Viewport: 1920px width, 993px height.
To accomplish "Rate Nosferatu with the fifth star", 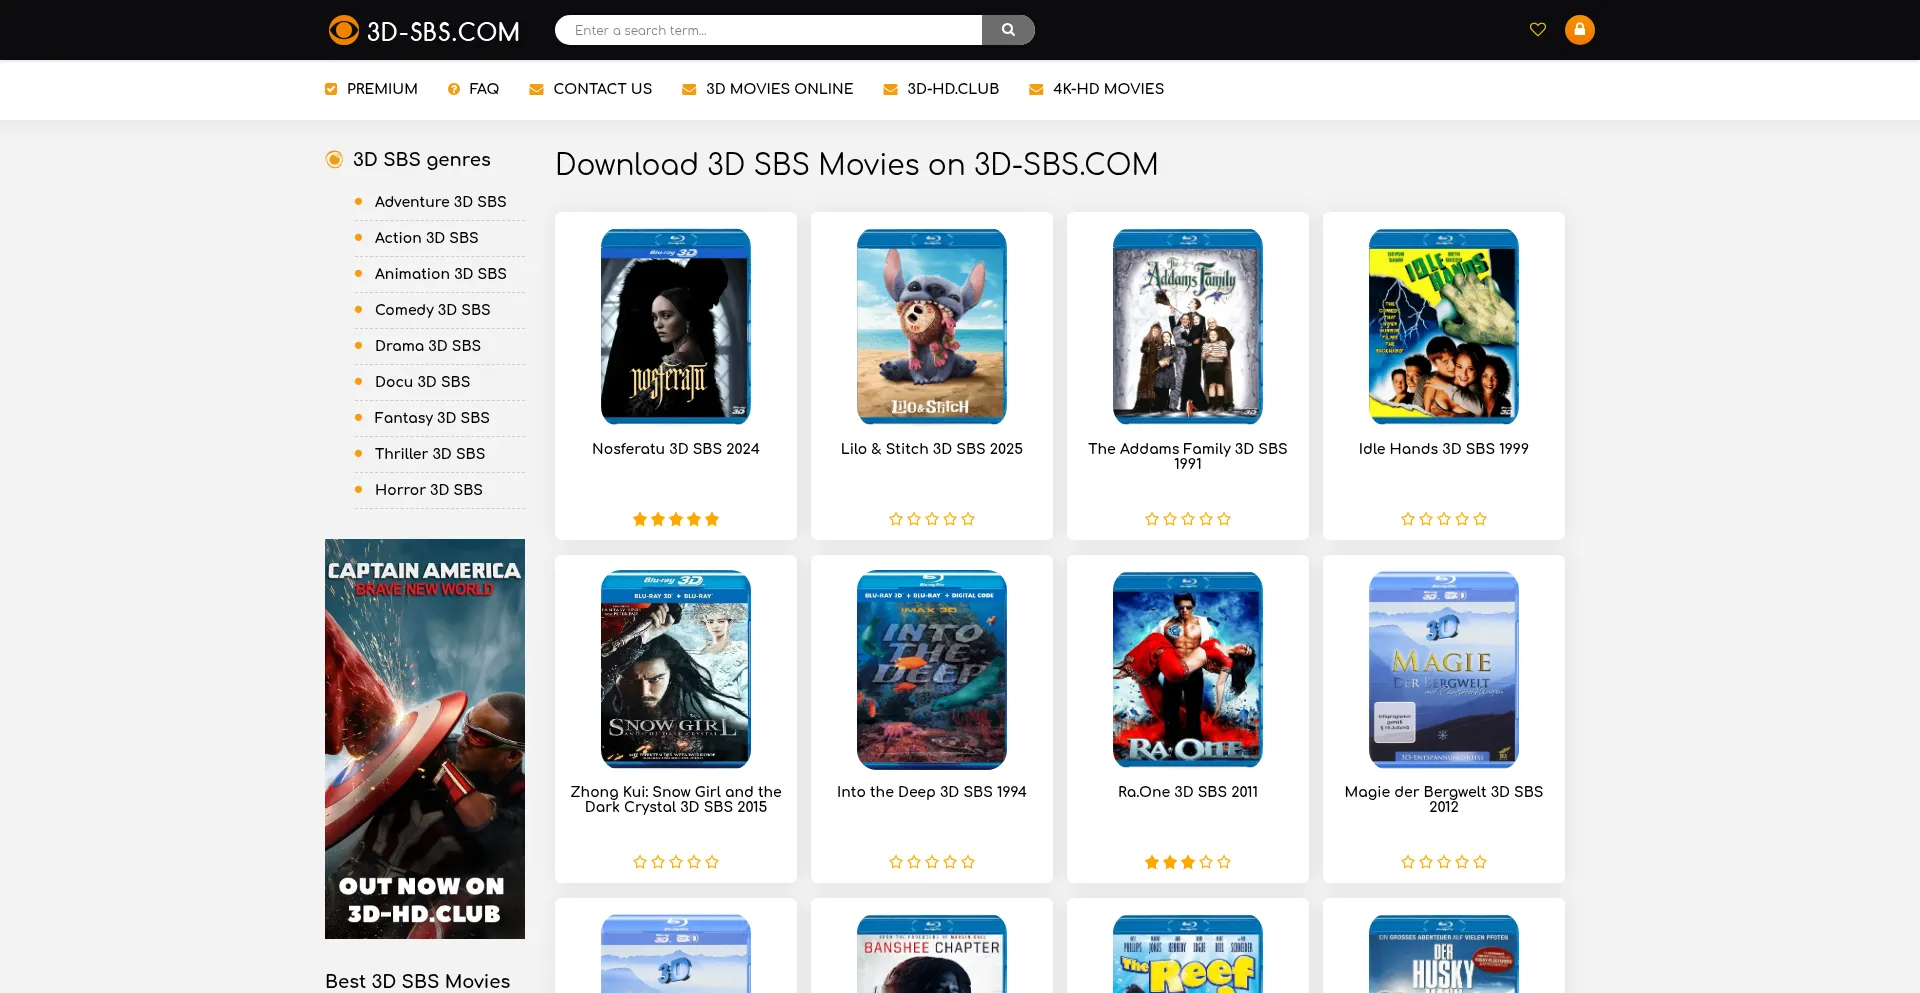I will [x=712, y=519].
